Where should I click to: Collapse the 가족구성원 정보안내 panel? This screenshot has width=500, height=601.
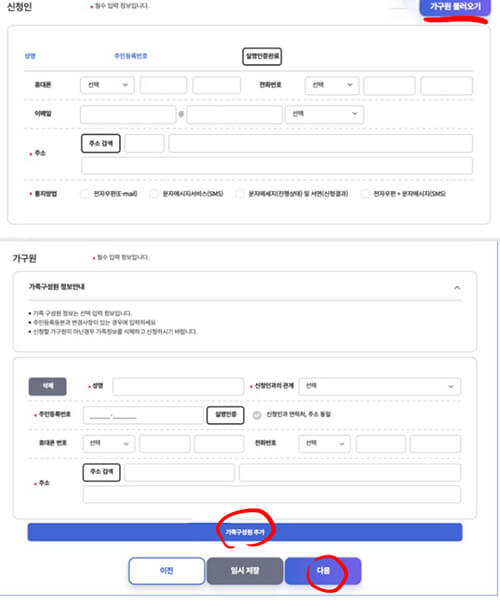[x=457, y=287]
